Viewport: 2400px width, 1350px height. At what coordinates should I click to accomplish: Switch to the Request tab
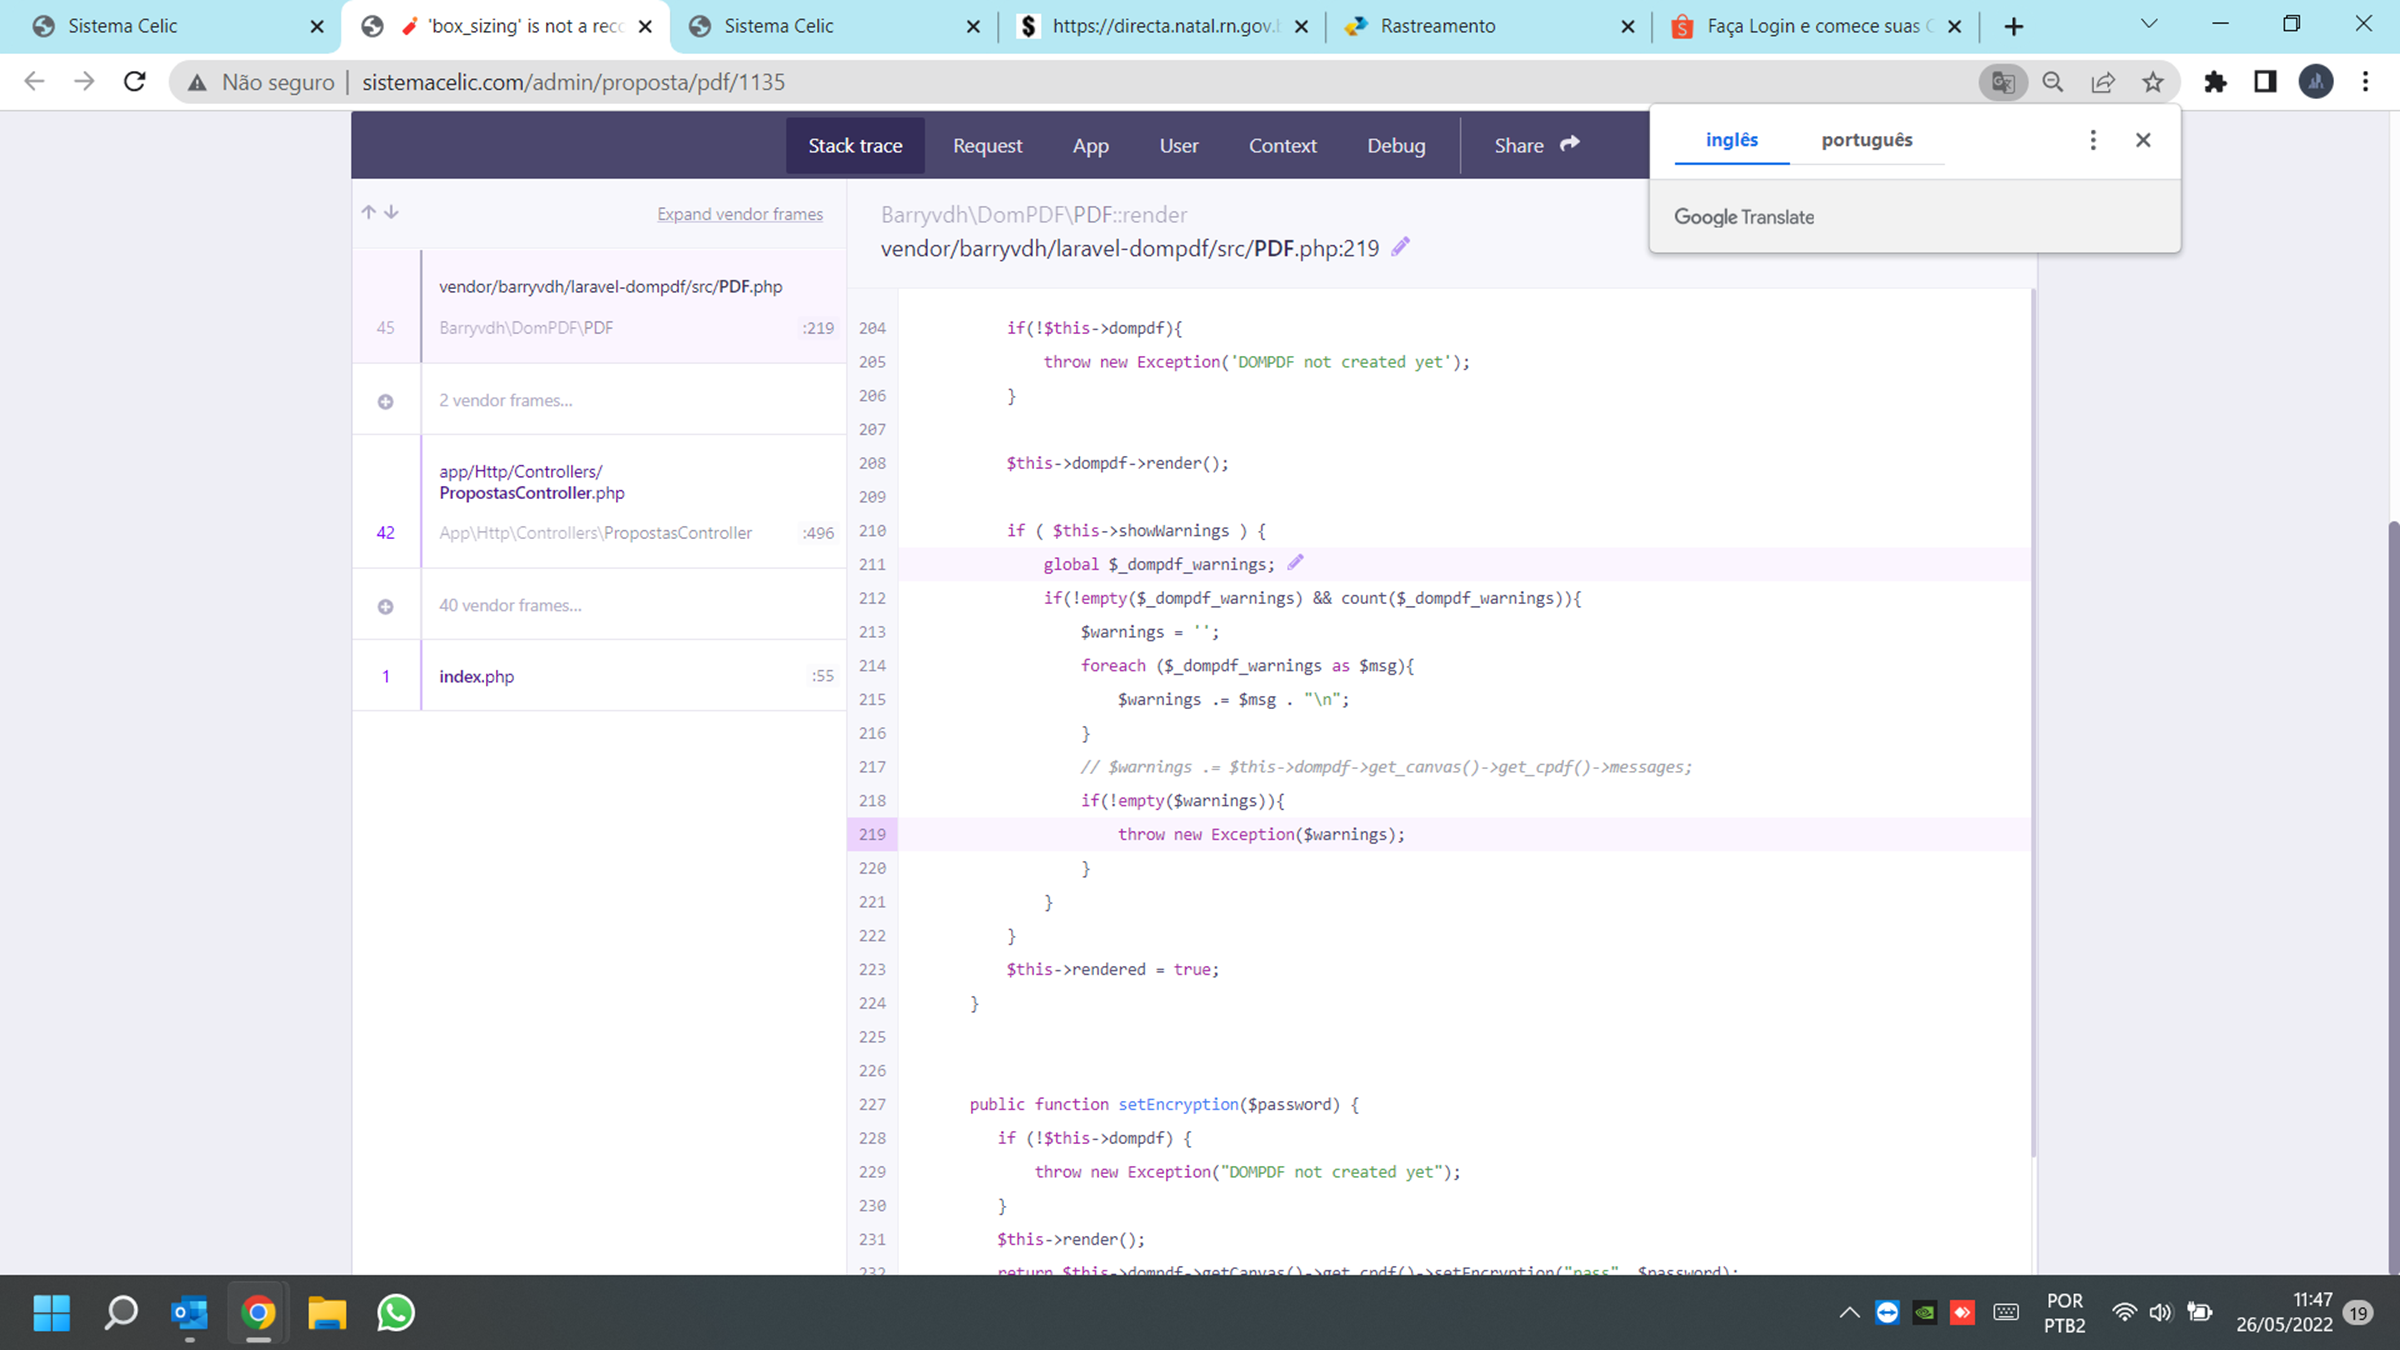pyautogui.click(x=987, y=146)
